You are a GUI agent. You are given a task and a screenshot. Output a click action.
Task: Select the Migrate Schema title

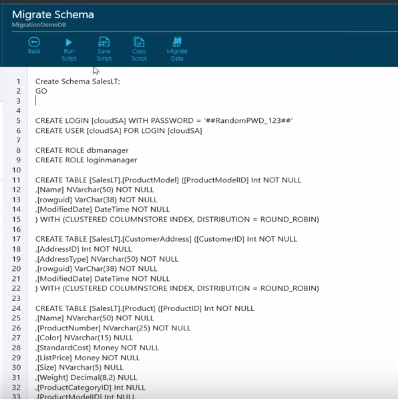(53, 15)
